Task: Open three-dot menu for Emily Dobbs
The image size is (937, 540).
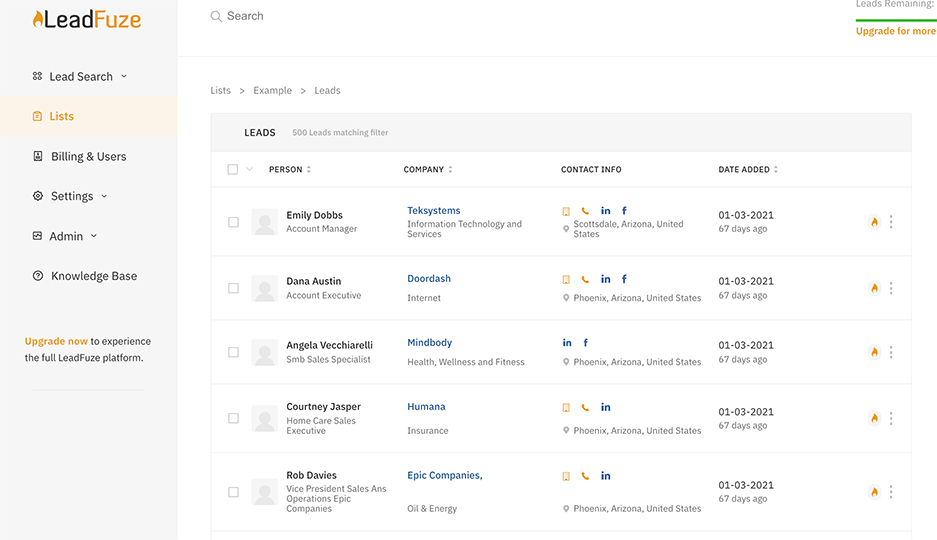Action: (891, 222)
